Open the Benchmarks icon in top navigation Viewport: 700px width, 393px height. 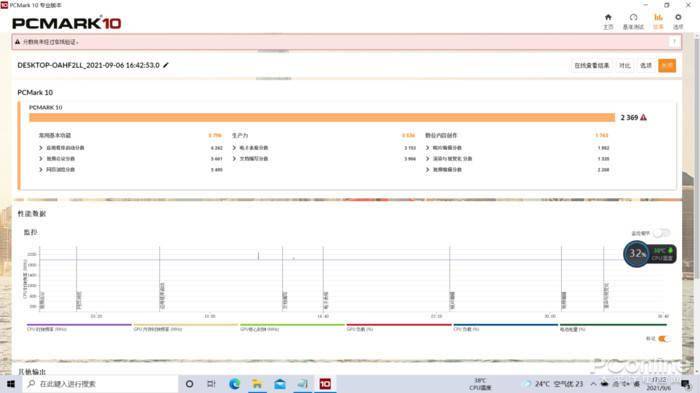click(633, 21)
